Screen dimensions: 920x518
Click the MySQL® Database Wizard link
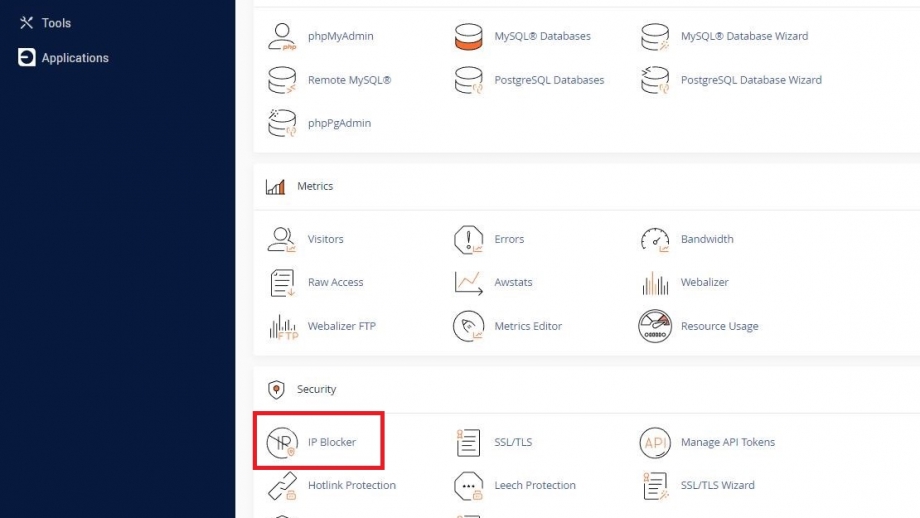744,36
